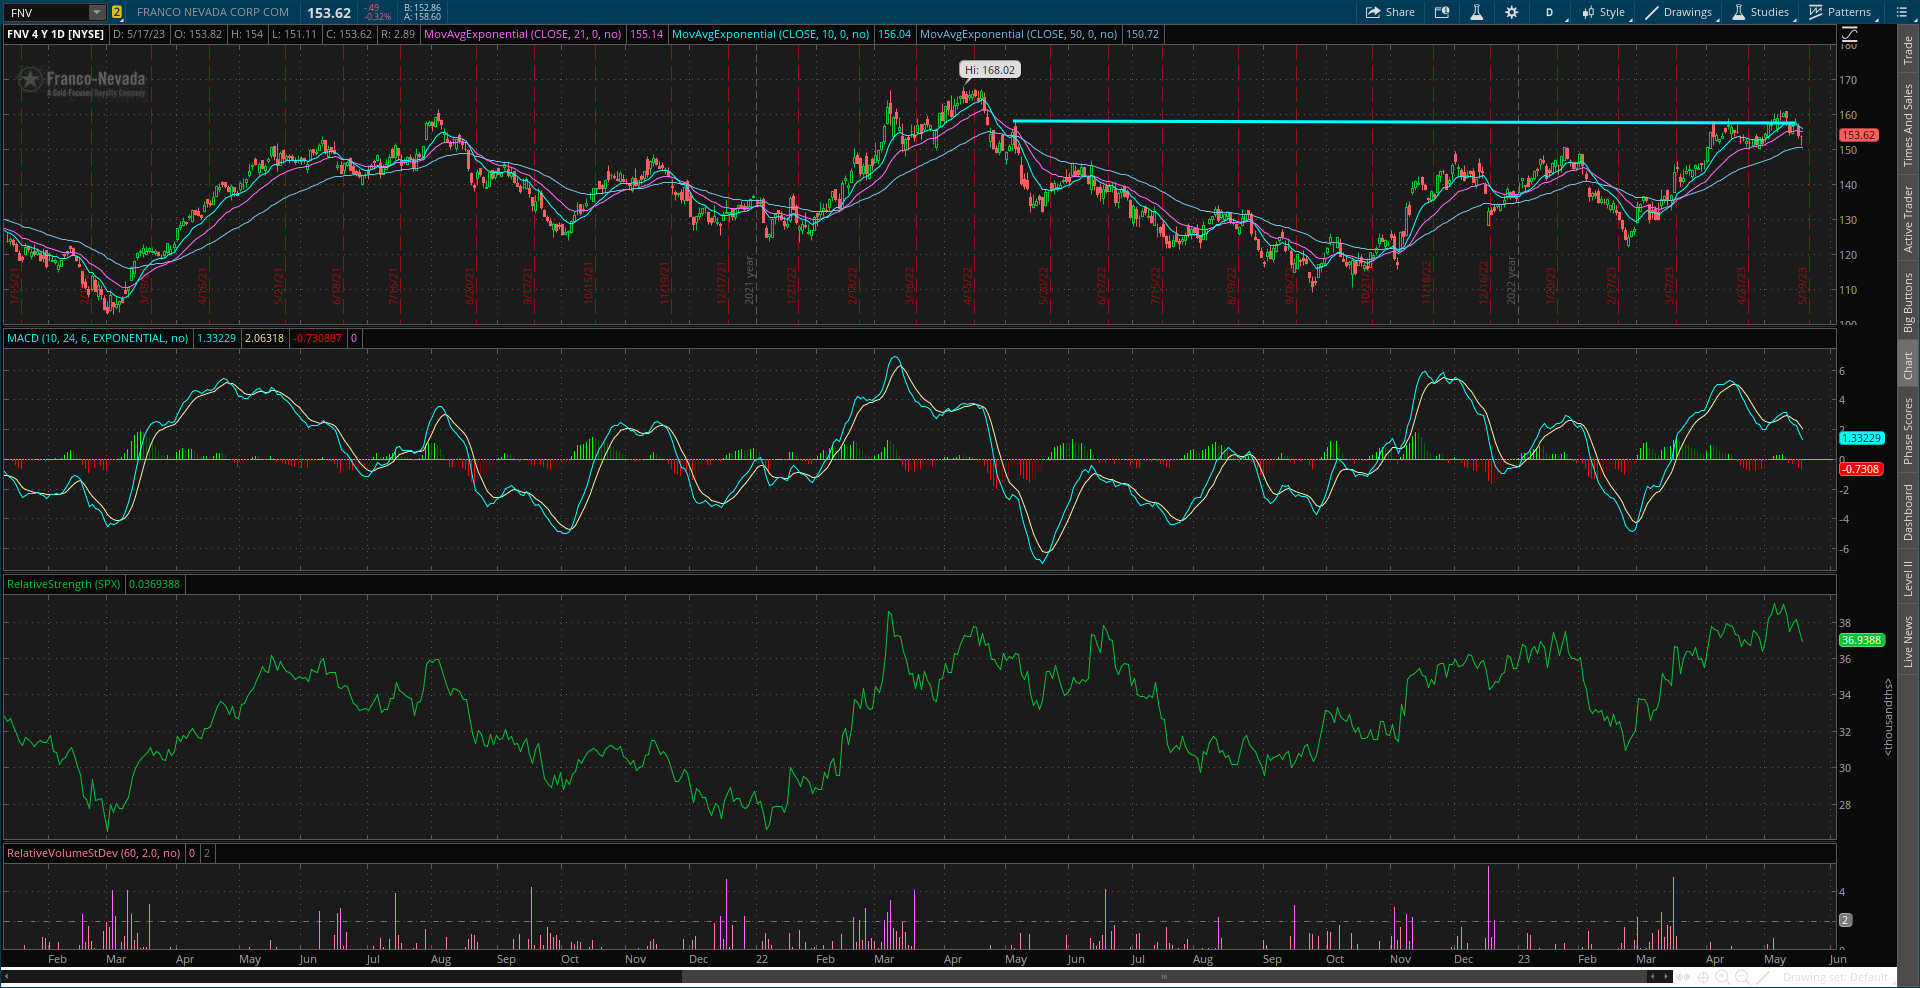Click the O: 153.82 open value
The width and height of the screenshot is (1920, 988).
click(x=198, y=34)
